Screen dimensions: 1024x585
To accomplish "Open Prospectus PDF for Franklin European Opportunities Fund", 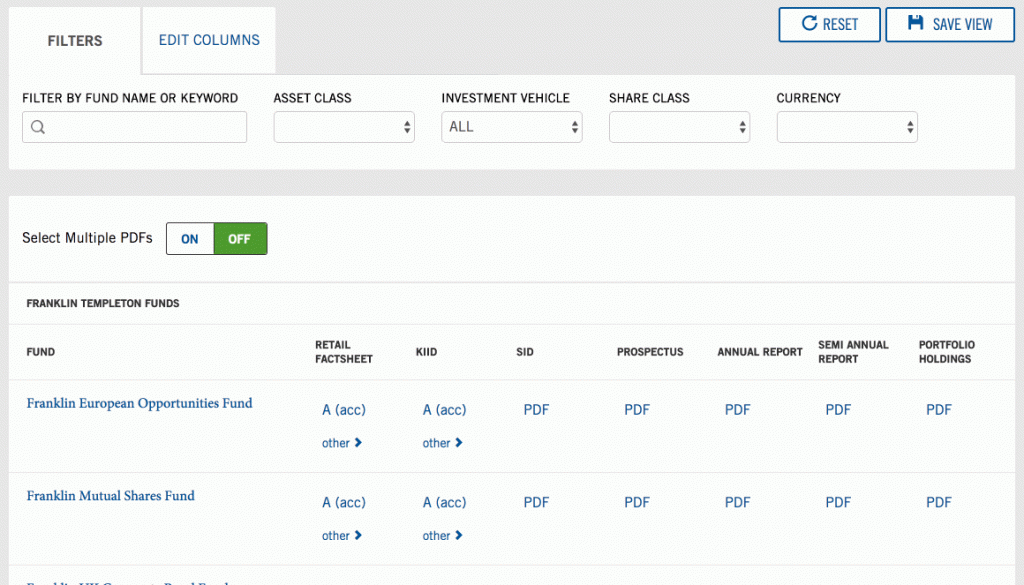I will point(637,410).
